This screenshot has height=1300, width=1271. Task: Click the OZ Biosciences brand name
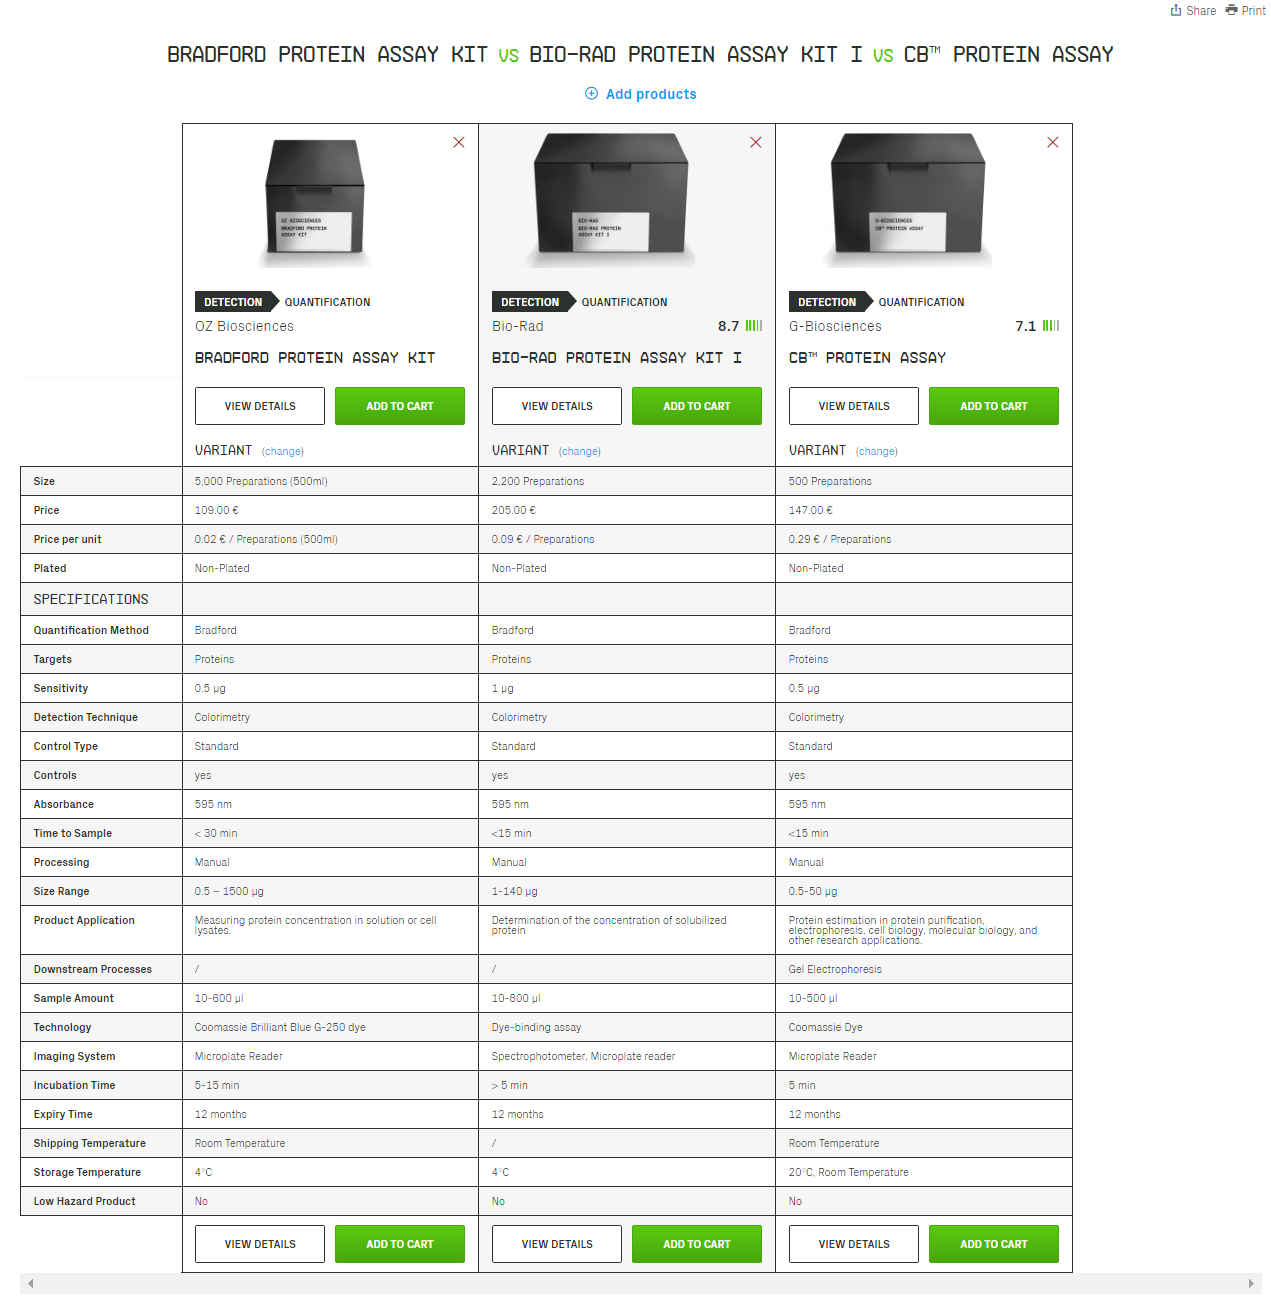pyautogui.click(x=244, y=326)
